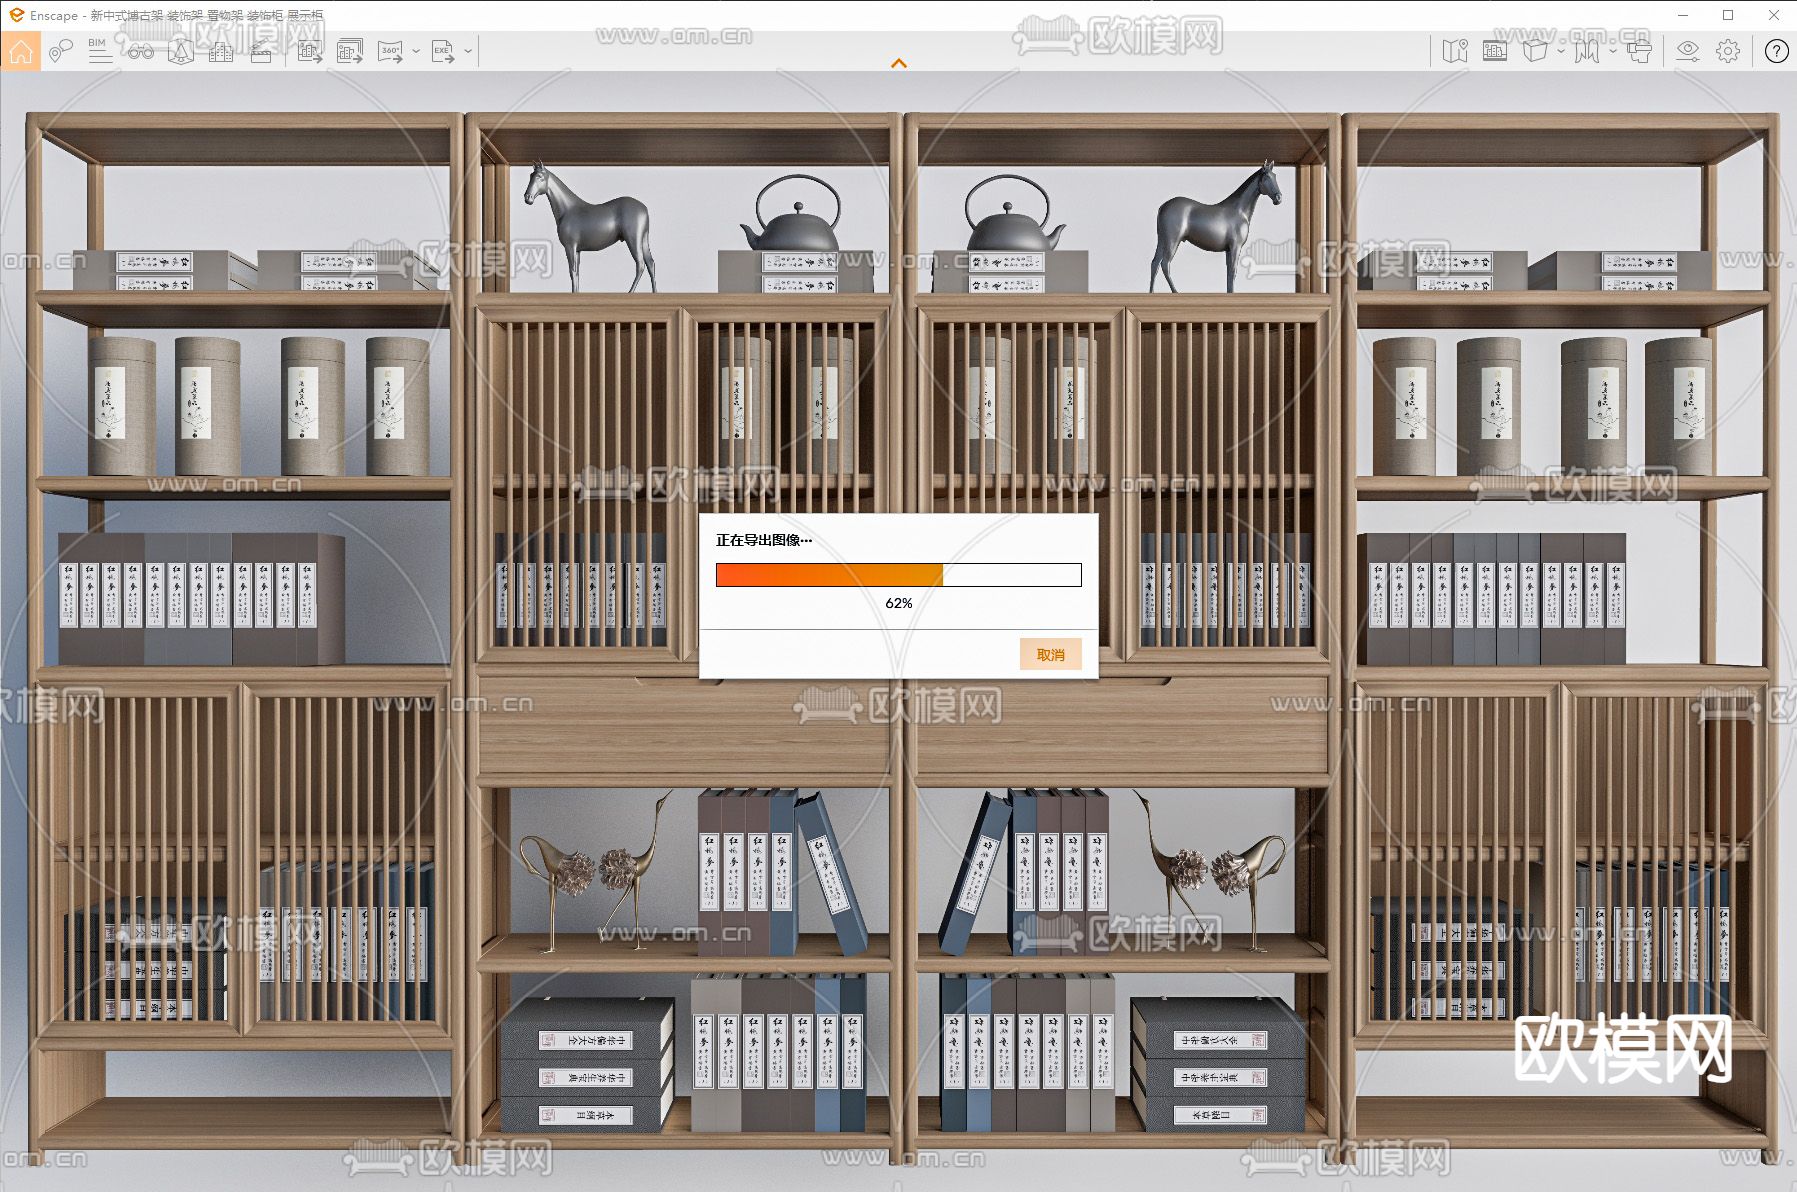Screen dimensions: 1797x1192
Task: Expand the navigation mode dropdown
Action: tap(1612, 51)
